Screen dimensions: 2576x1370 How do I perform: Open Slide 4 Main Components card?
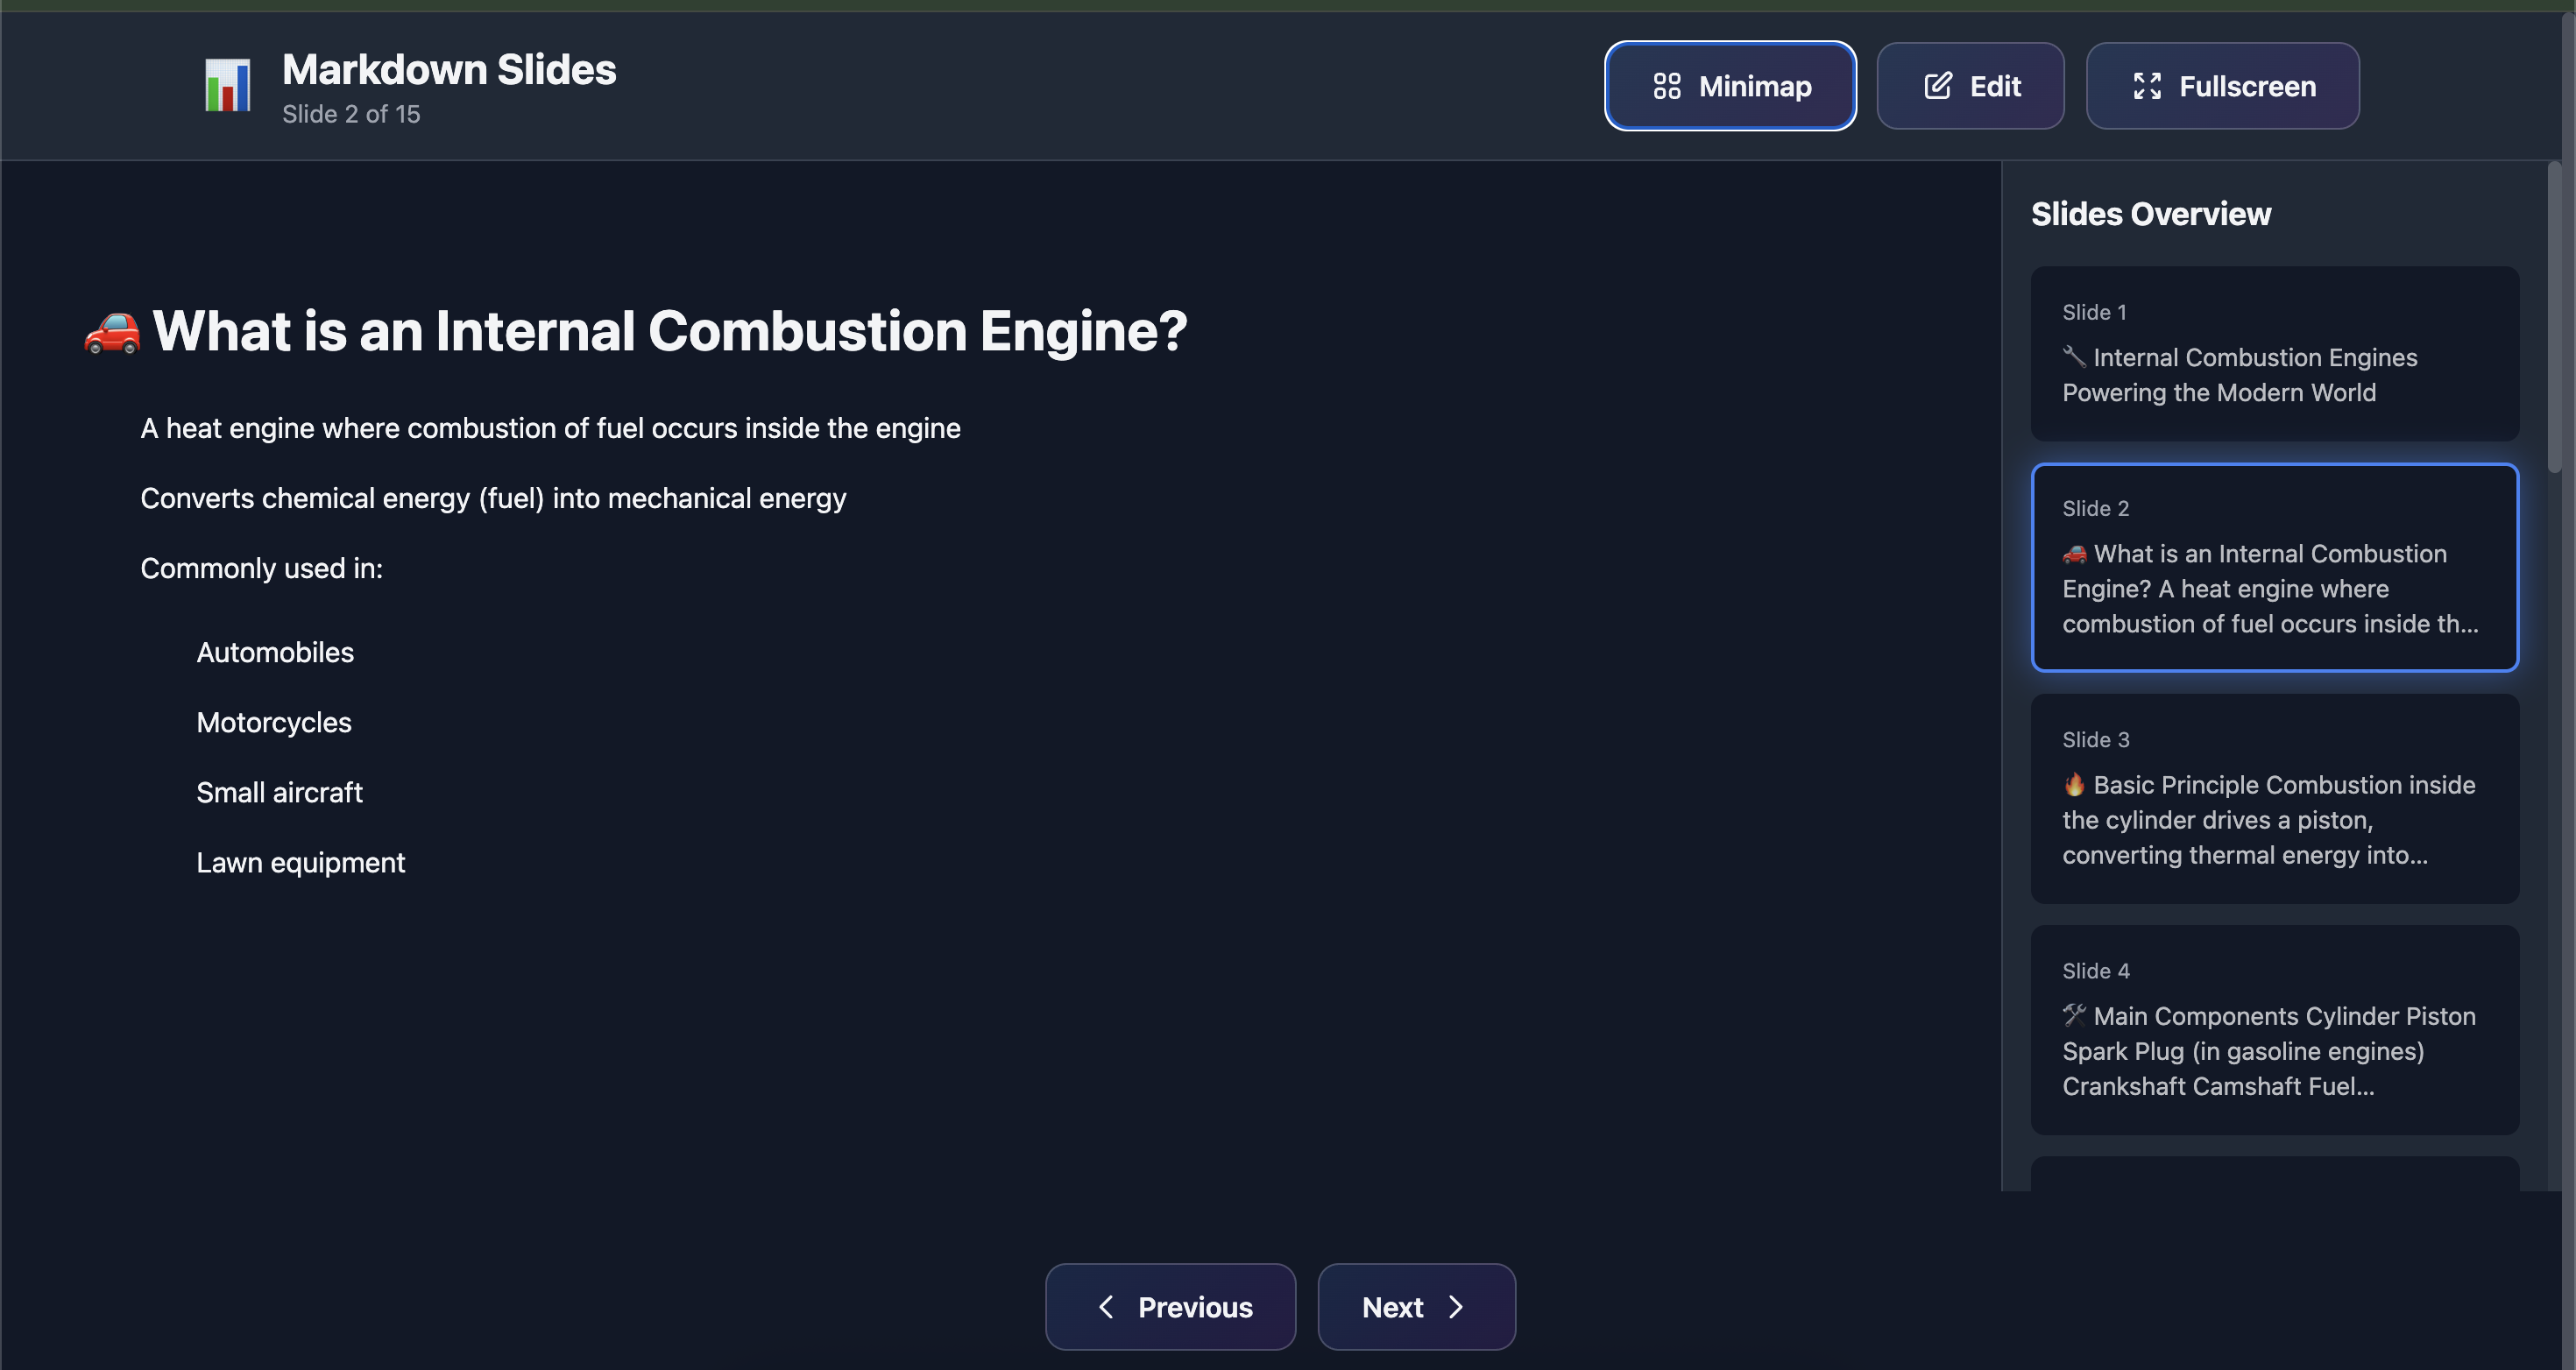click(2274, 1030)
